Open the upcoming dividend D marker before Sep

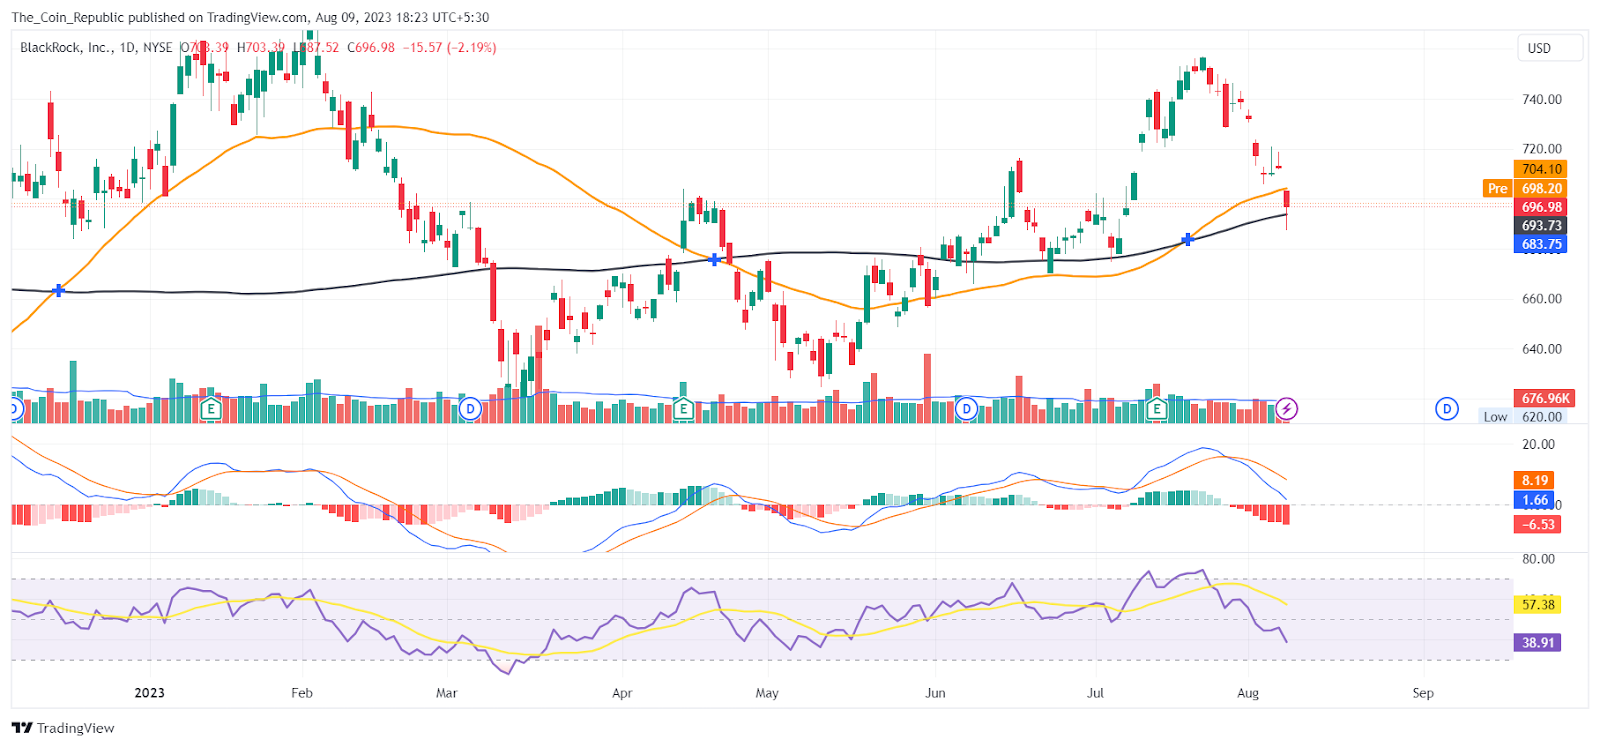[1447, 408]
